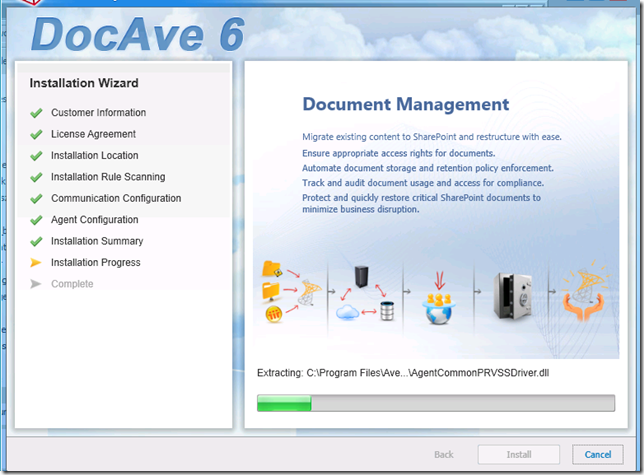Click the disabled Install button

(x=518, y=454)
